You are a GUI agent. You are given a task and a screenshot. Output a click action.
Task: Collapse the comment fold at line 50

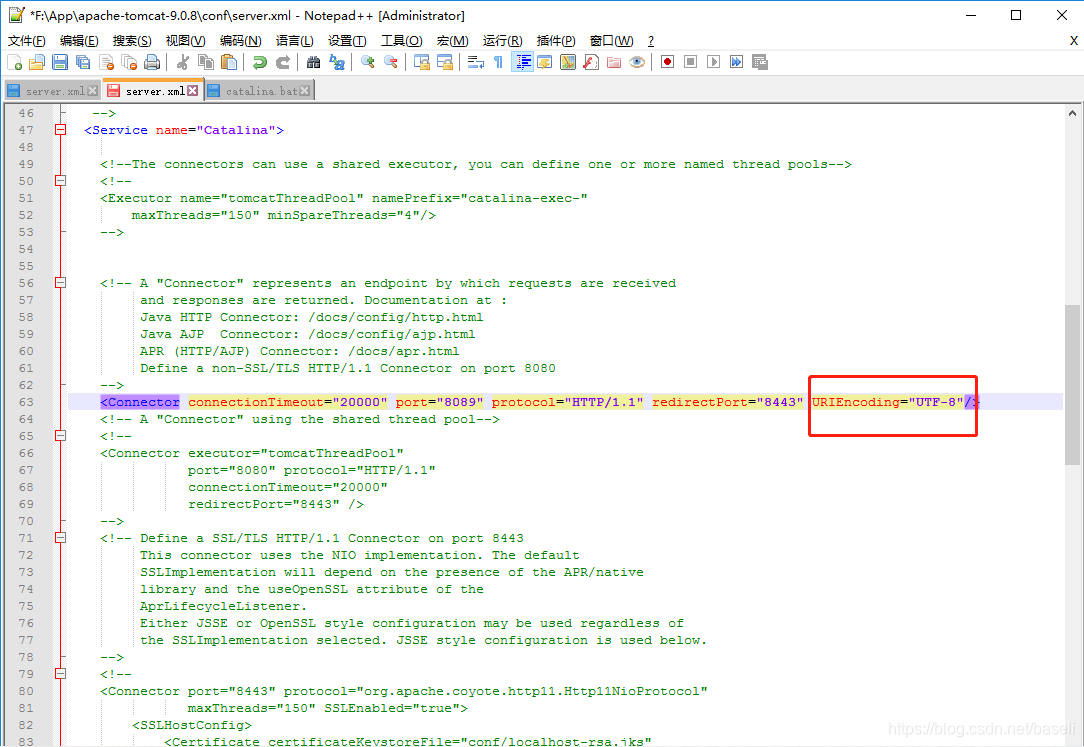click(61, 180)
